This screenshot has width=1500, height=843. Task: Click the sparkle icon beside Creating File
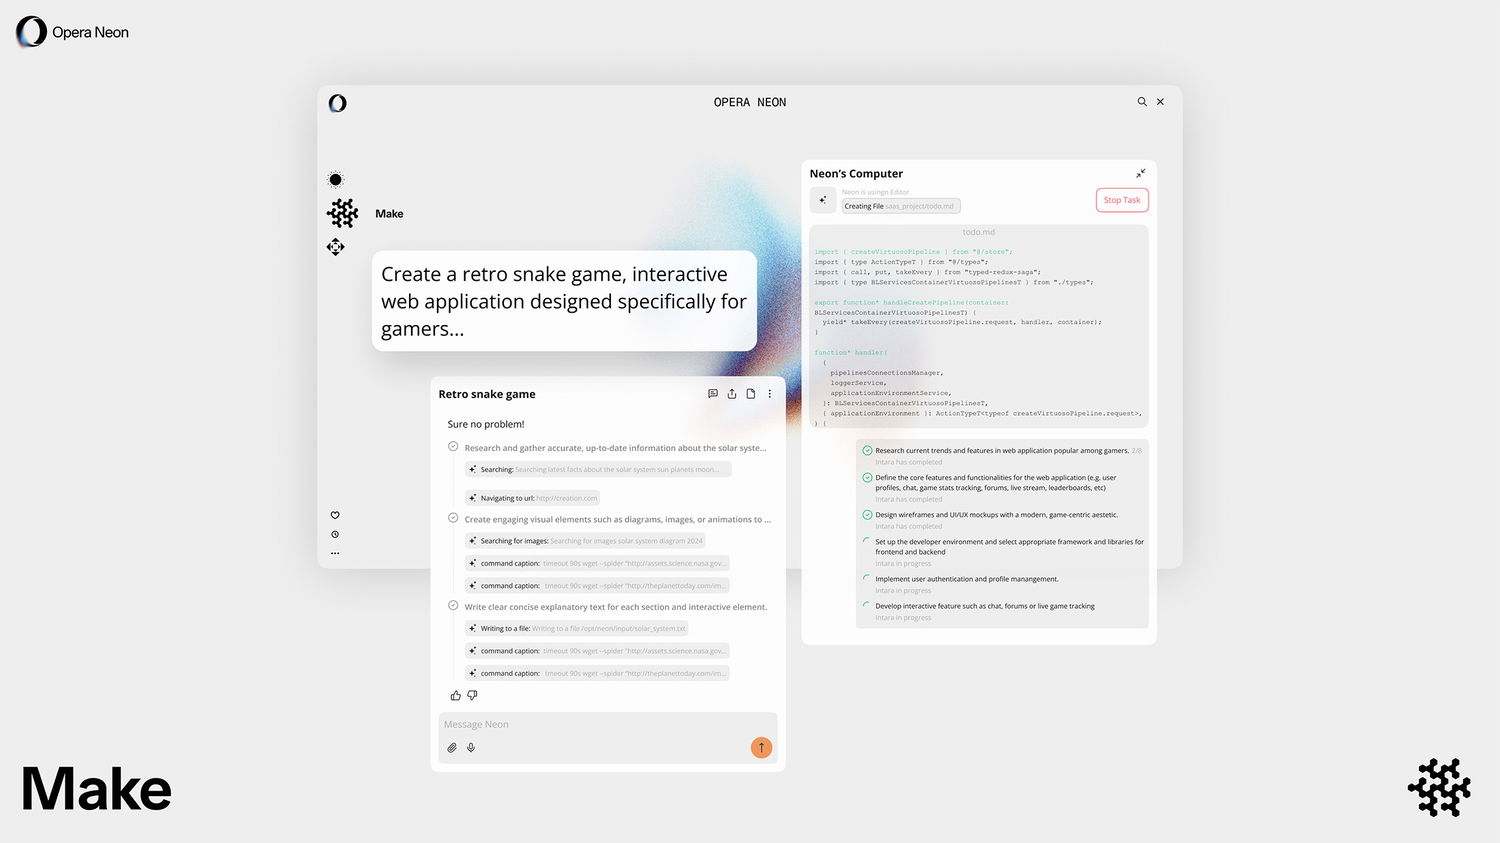[x=823, y=200]
